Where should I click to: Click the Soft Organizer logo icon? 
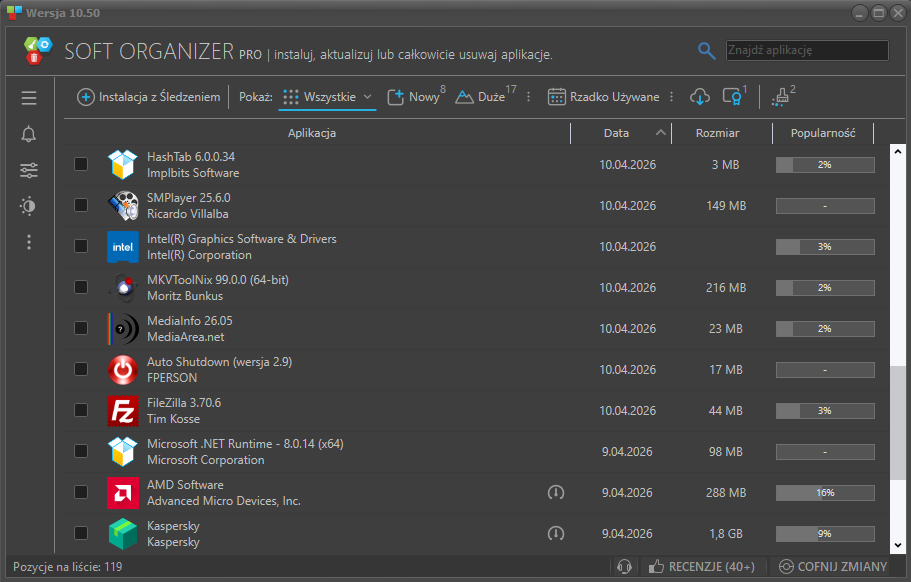(38, 51)
